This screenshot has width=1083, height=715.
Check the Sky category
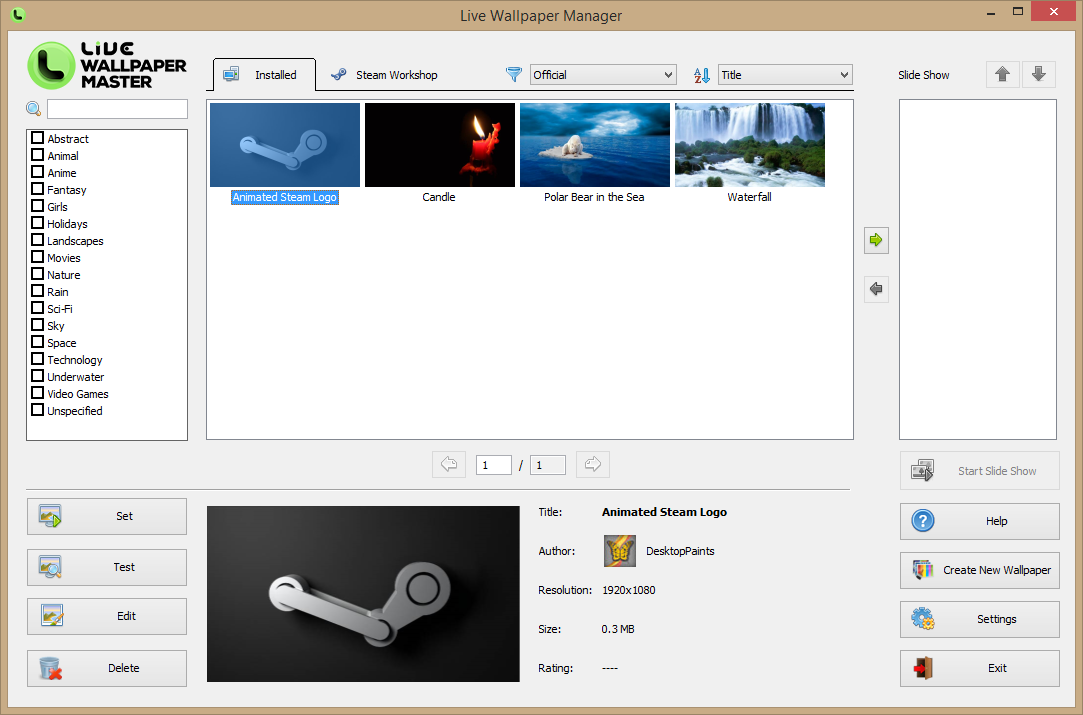38,325
